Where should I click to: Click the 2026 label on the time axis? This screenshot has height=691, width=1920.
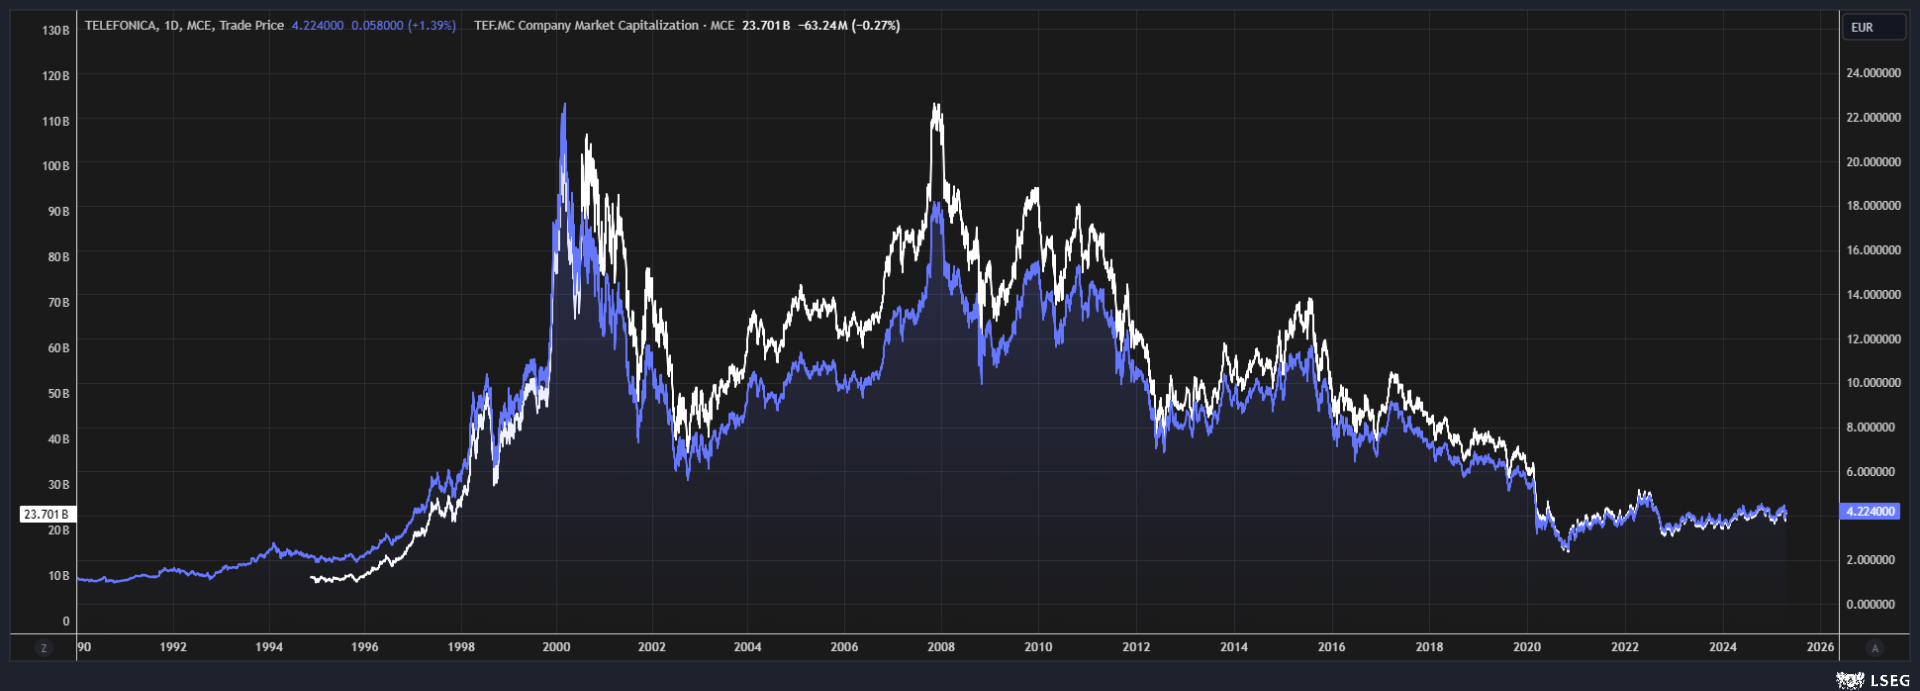1821,647
